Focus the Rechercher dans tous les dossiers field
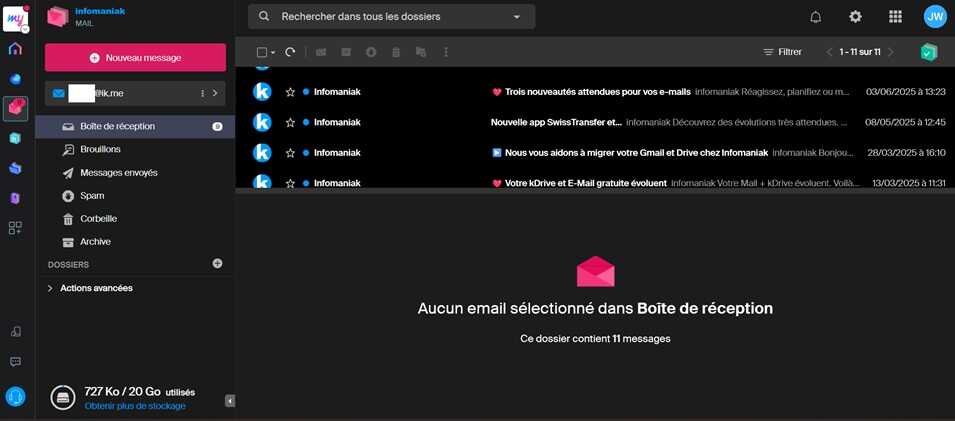 pos(390,17)
